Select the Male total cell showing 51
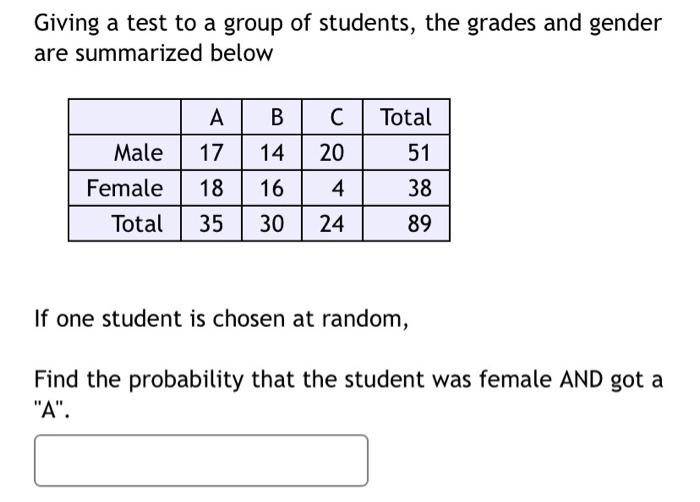700x502 pixels. click(406, 152)
